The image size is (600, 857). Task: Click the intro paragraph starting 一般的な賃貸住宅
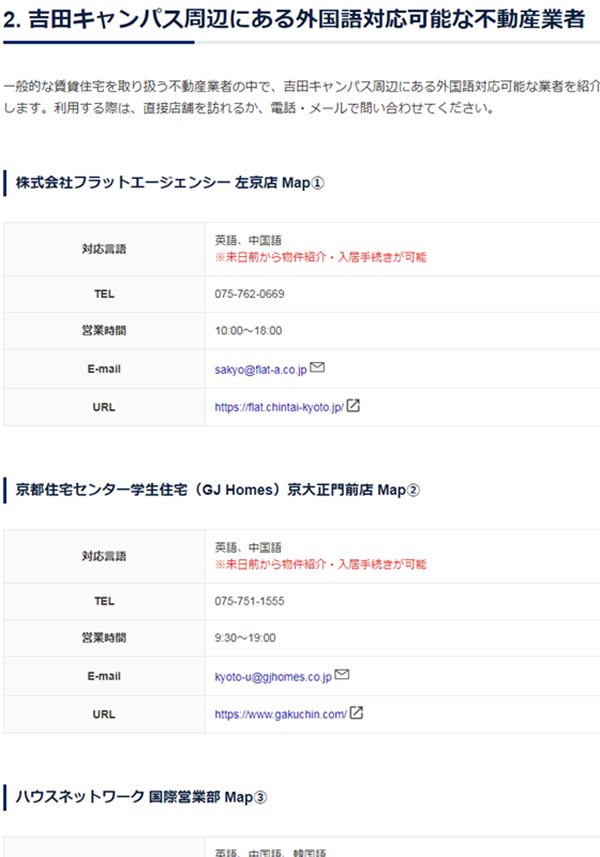point(302,97)
